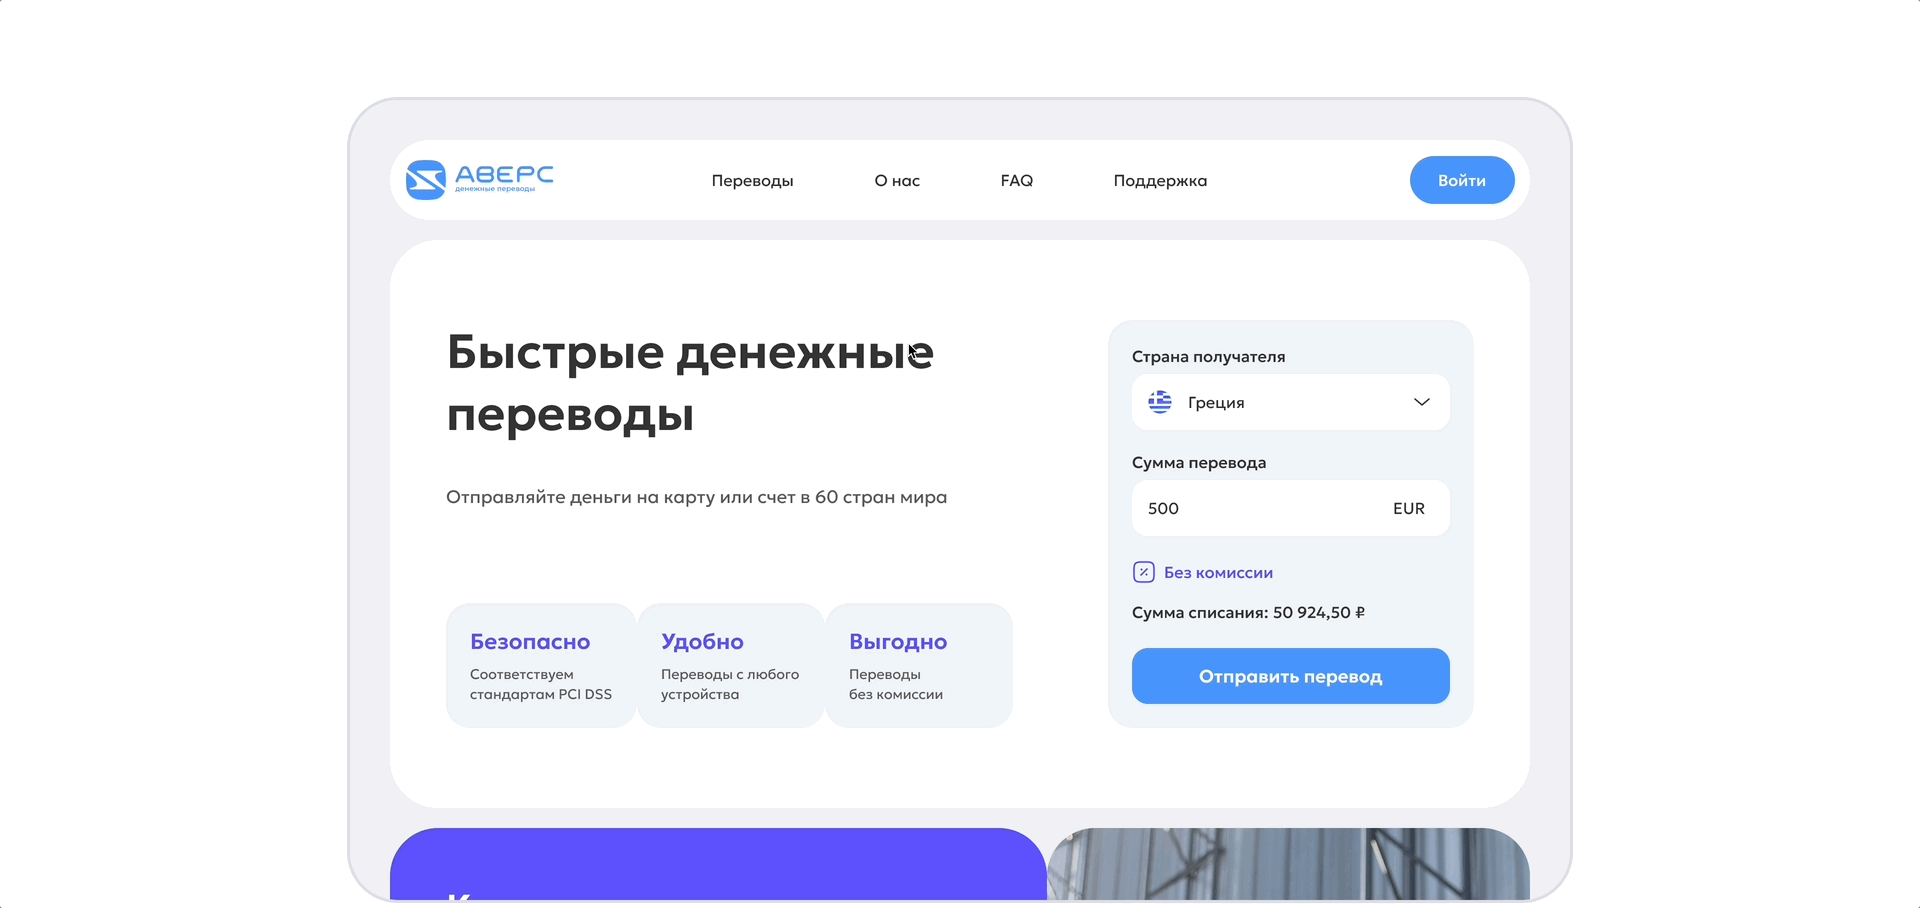Viewport: 1920px width, 908px height.
Task: Click the Безопасно feature card
Action: [540, 665]
